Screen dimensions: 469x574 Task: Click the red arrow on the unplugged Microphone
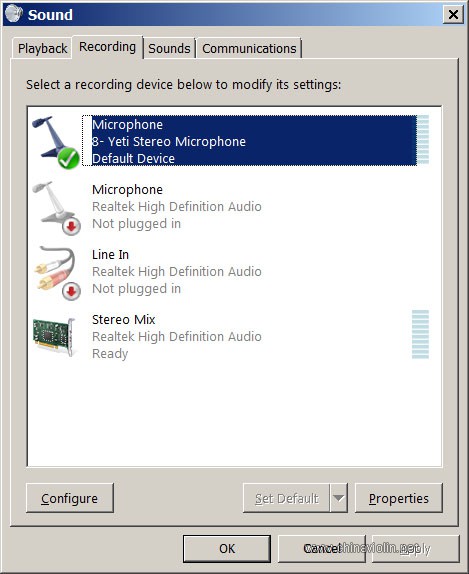pos(71,226)
